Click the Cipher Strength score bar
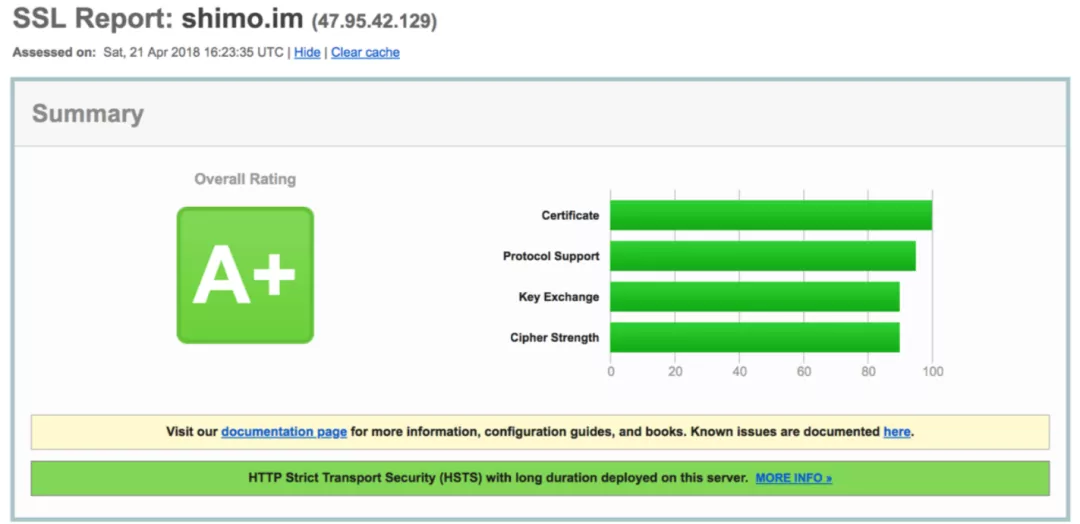This screenshot has height=524, width=1080. (755, 337)
